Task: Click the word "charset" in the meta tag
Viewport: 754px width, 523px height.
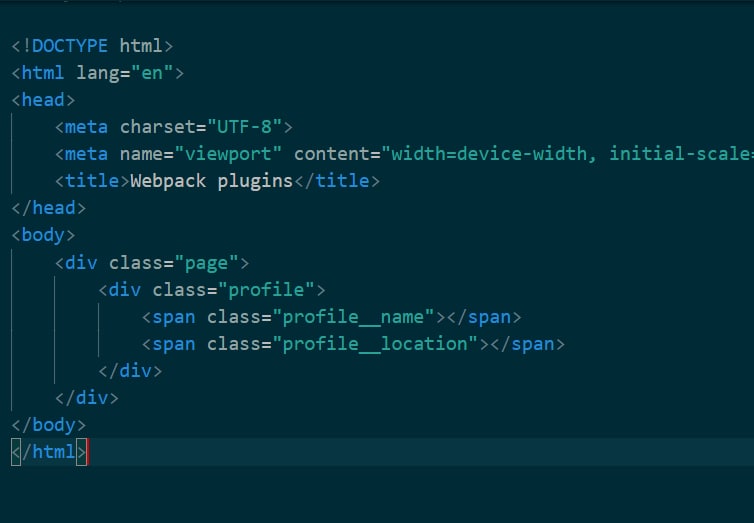Action: (158, 127)
